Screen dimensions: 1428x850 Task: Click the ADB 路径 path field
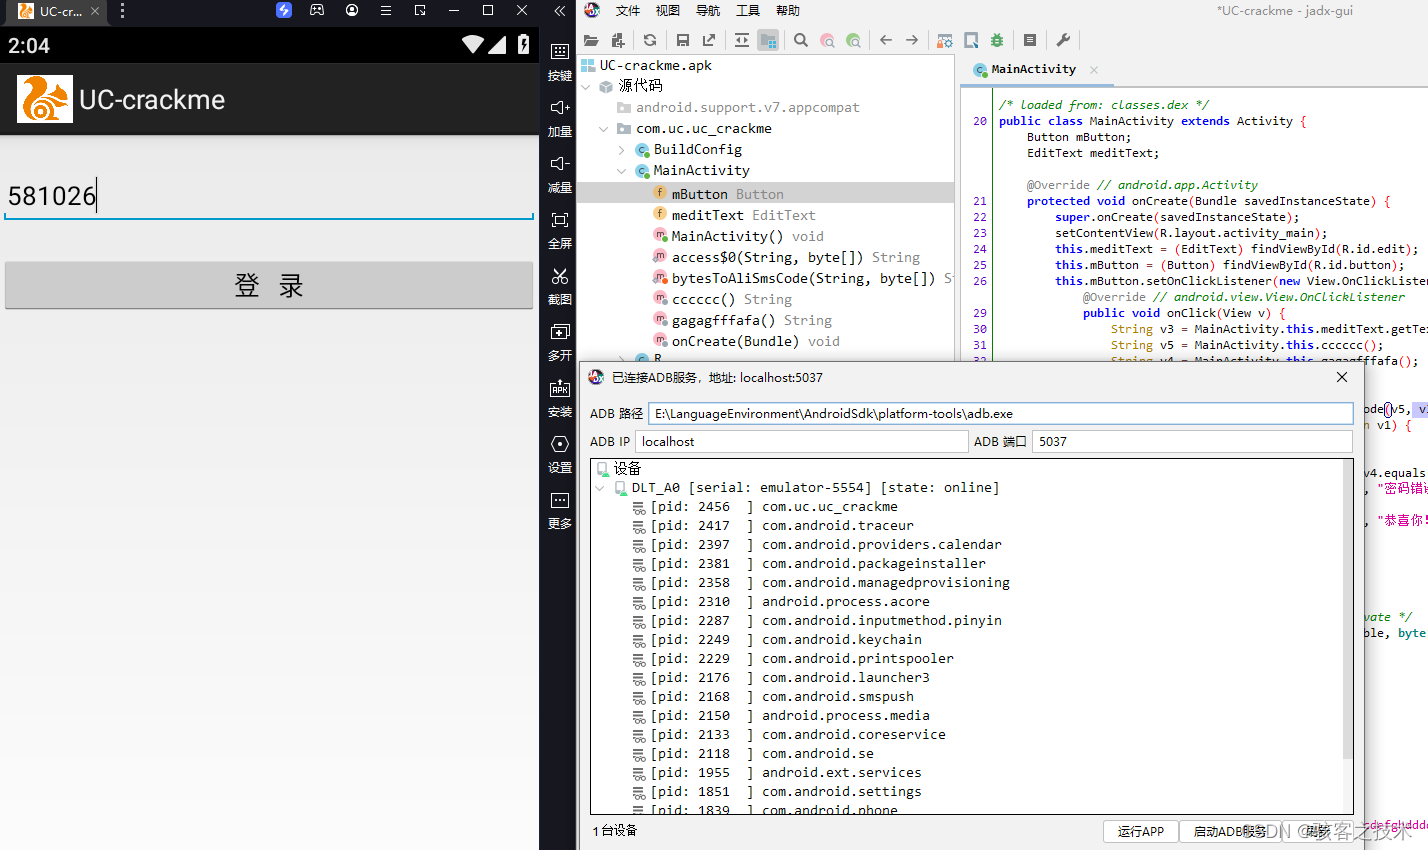coord(1000,414)
